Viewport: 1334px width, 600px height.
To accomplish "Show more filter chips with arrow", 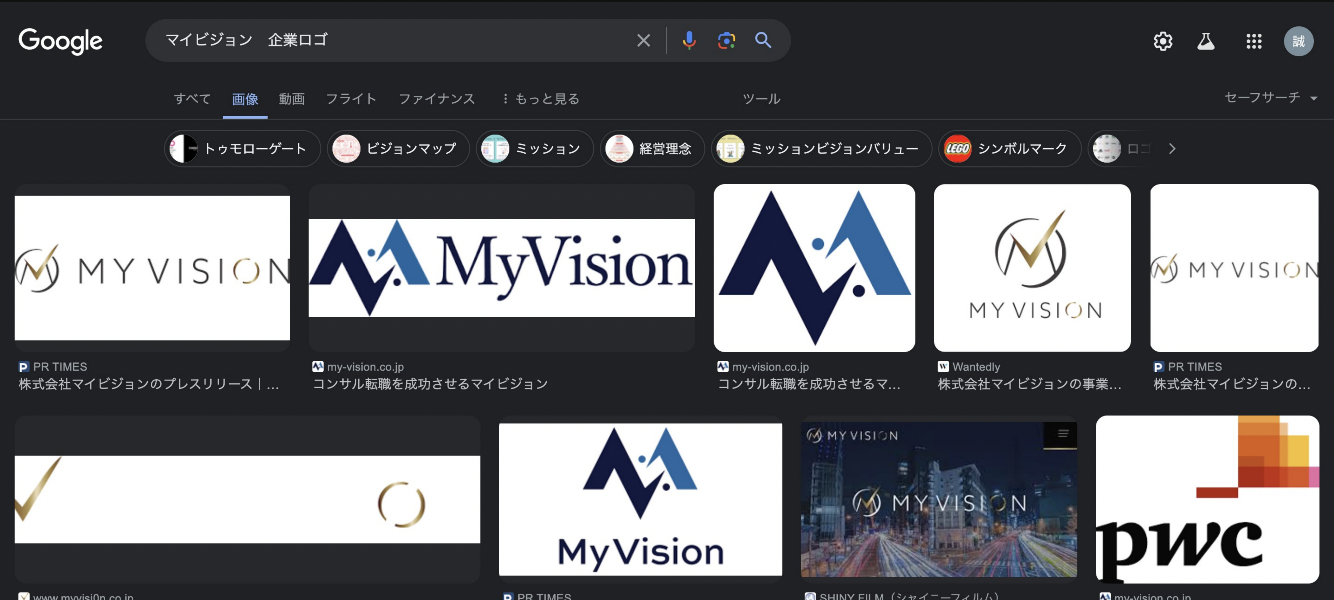I will tap(1172, 149).
